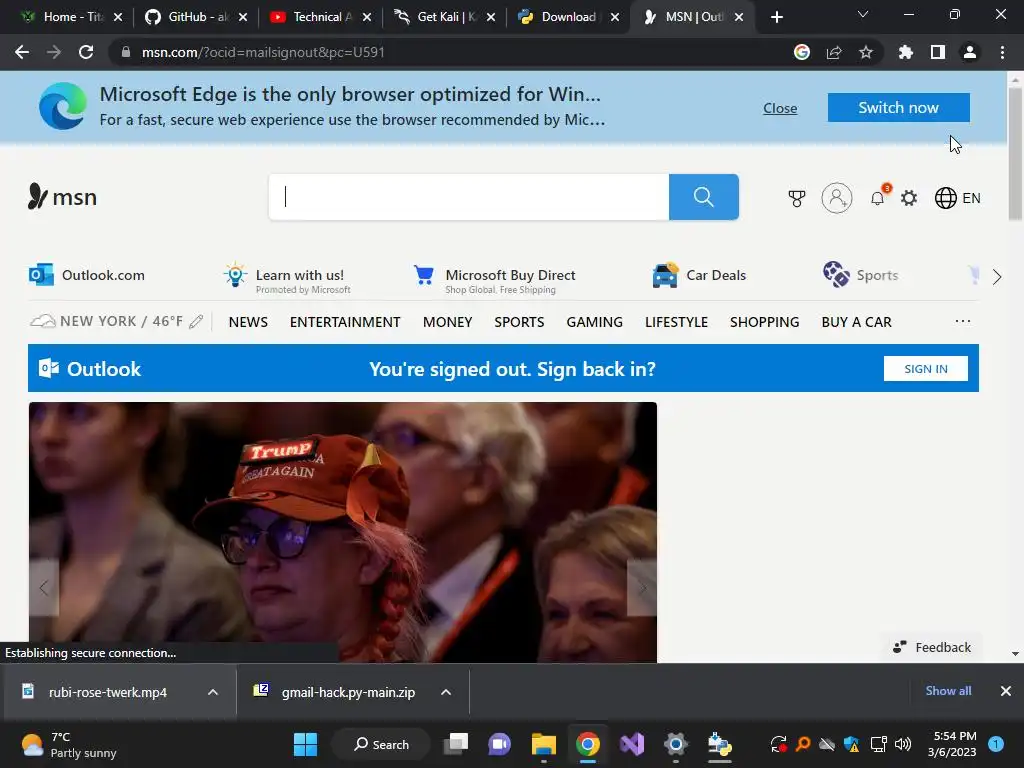Open Learn with us! promoted link
Screen dimensions: 1024x768
(287, 278)
